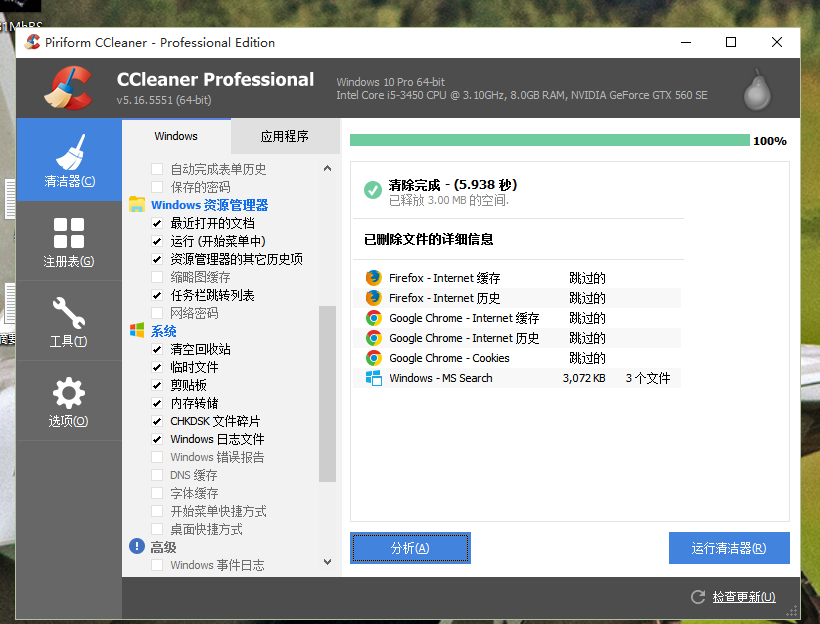The width and height of the screenshot is (820, 624).
Task: Select Google Chrome - Cookies result text
Action: [x=449, y=358]
